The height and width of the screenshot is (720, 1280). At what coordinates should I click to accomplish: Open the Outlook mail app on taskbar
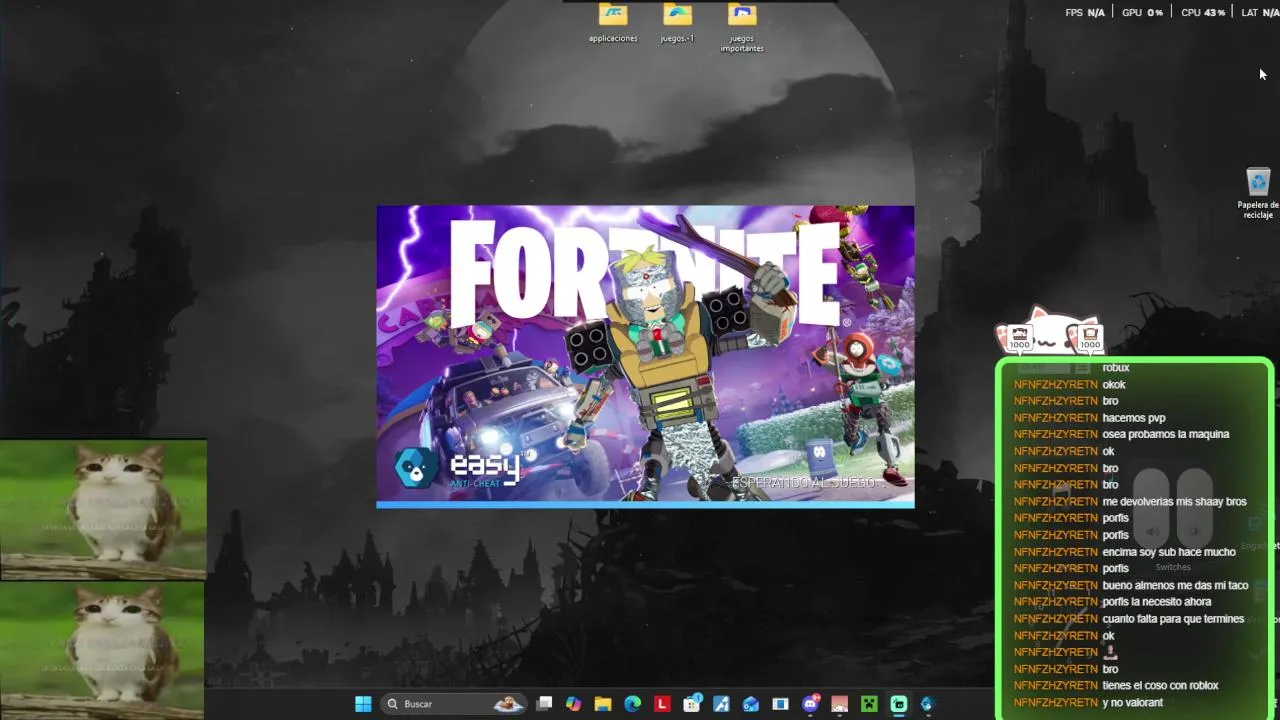pos(751,704)
